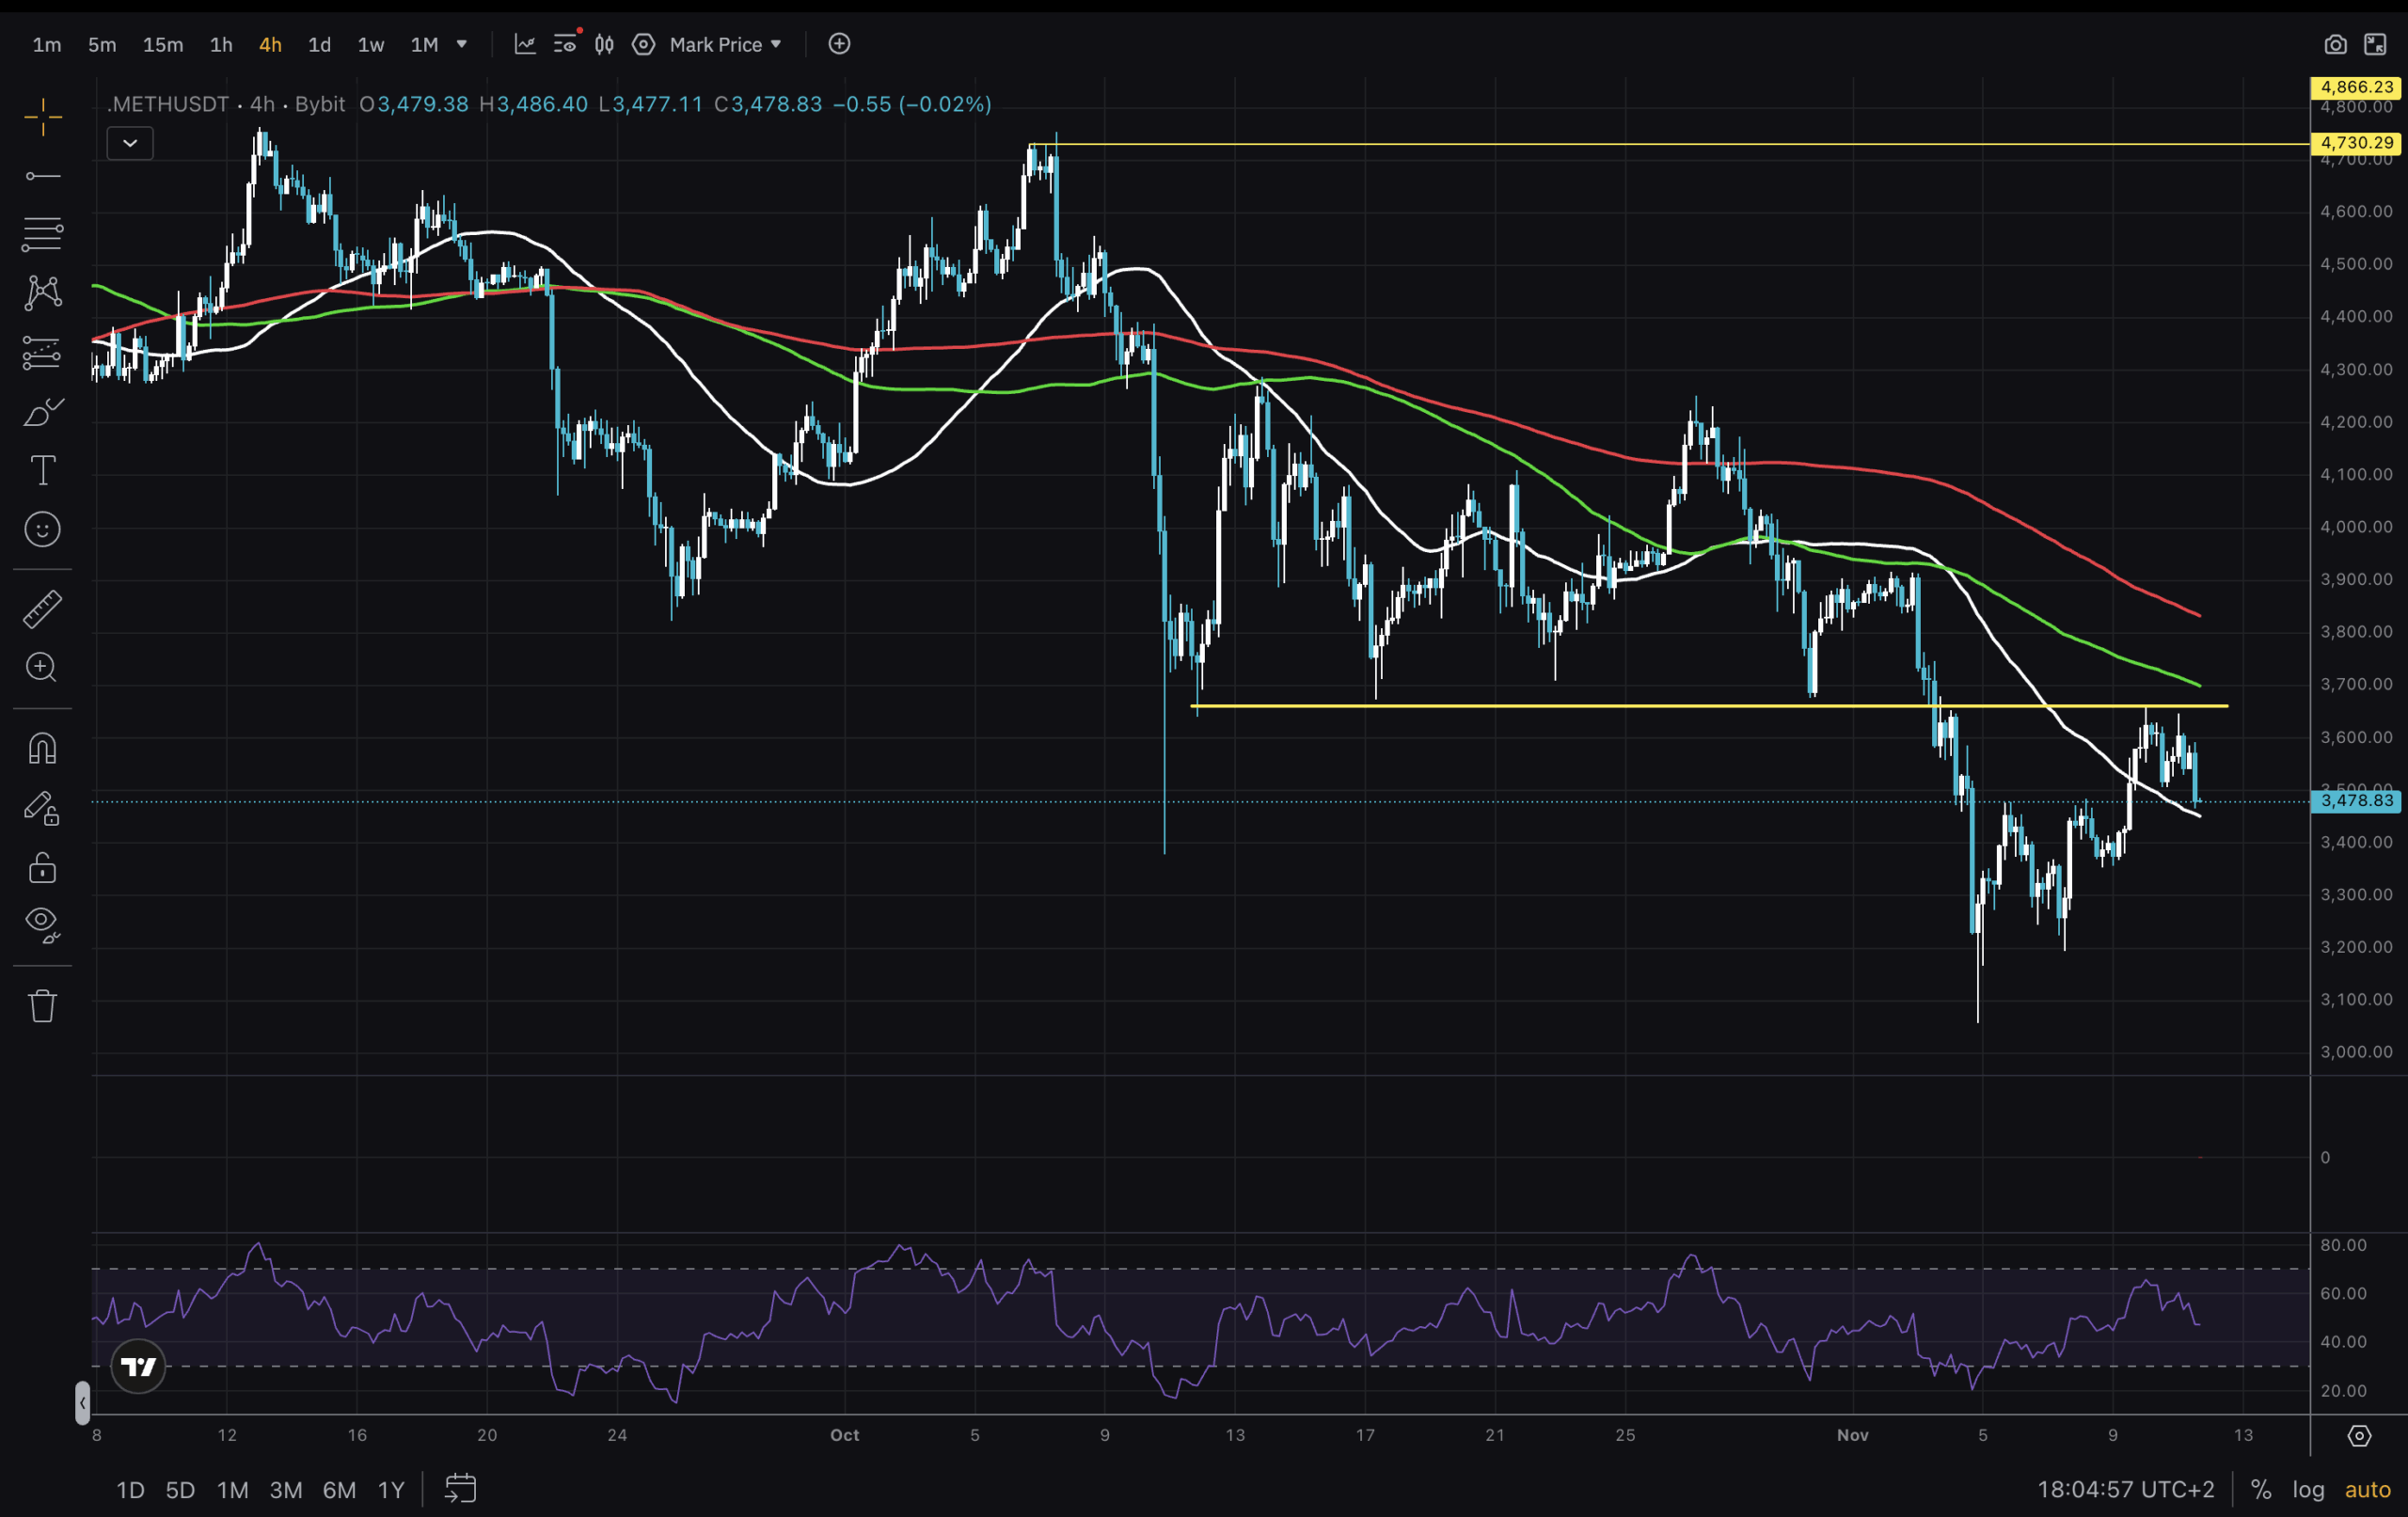Click the trash icon to remove drawings
Image resolution: width=2408 pixels, height=1517 pixels.
43,1005
